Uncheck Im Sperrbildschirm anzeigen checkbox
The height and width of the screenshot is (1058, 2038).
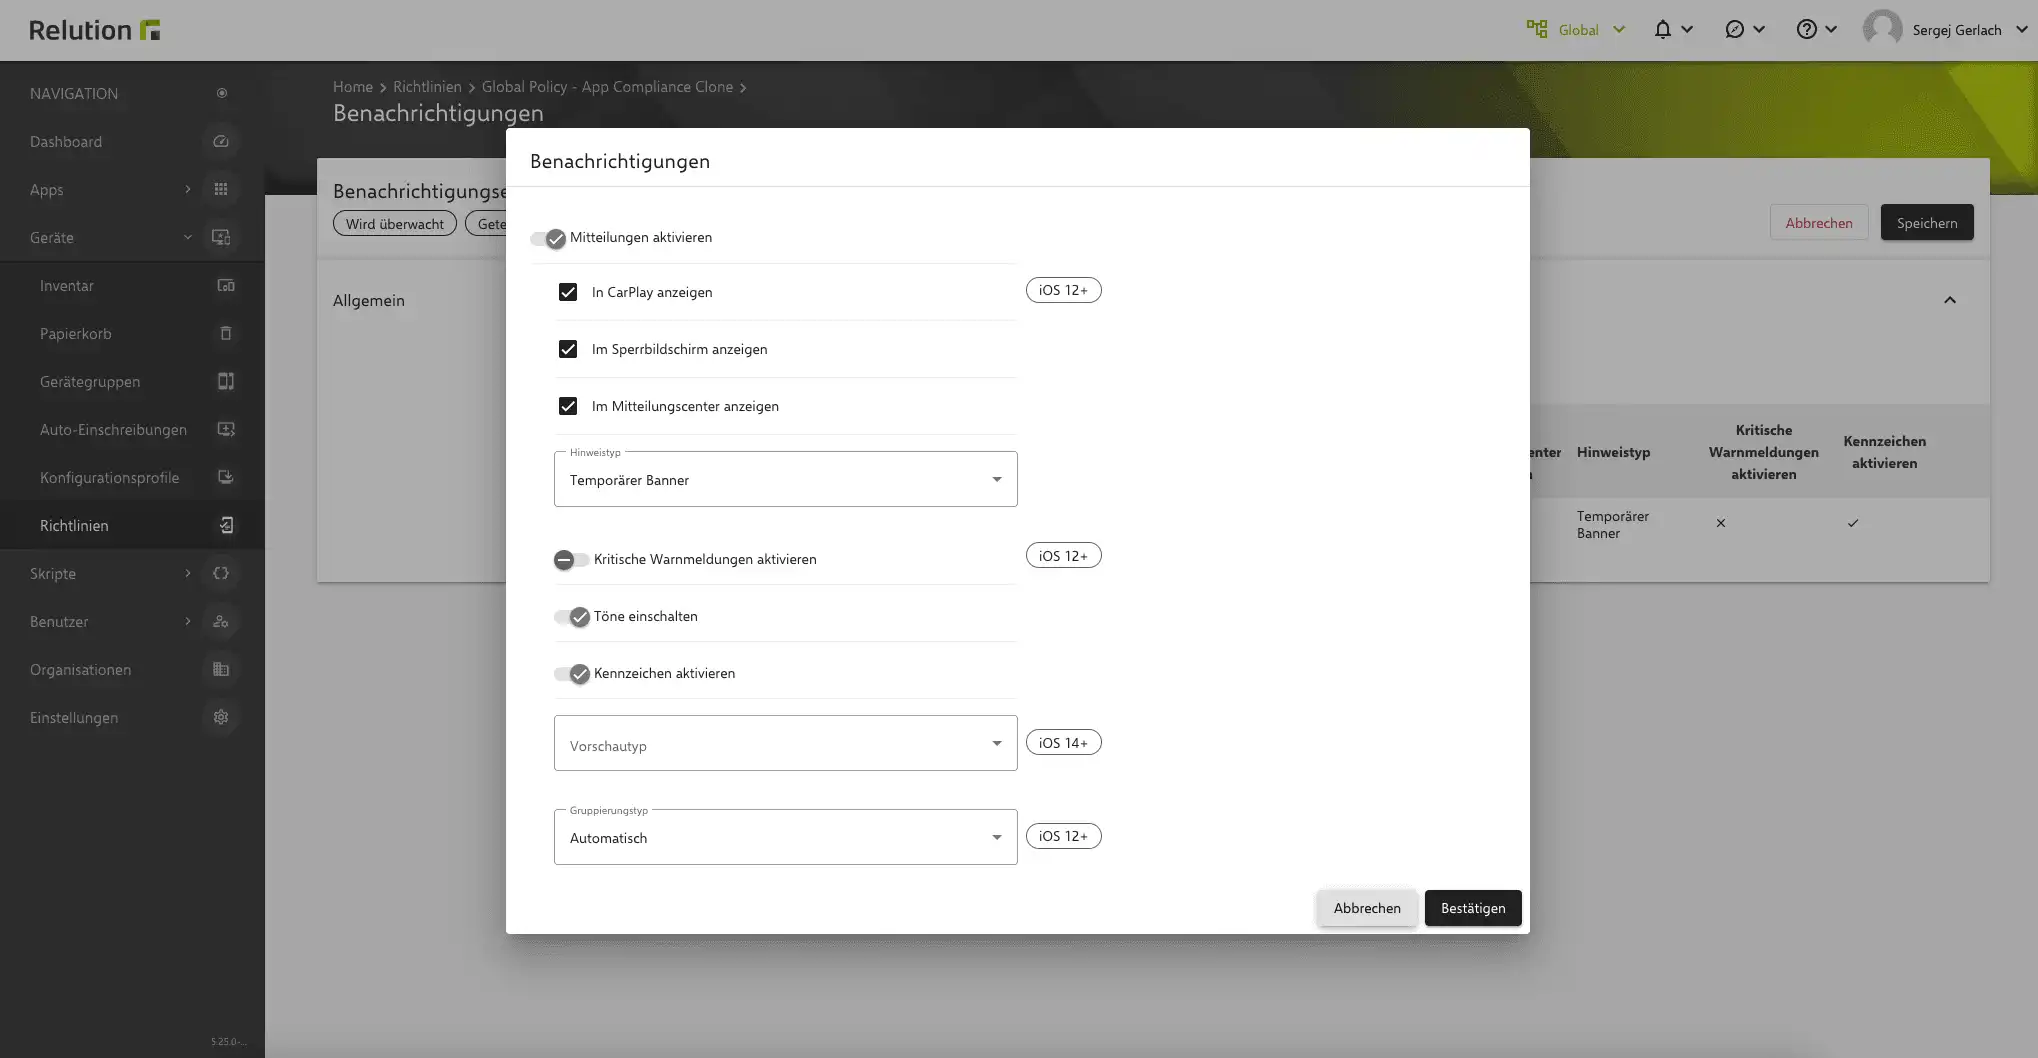click(x=568, y=349)
